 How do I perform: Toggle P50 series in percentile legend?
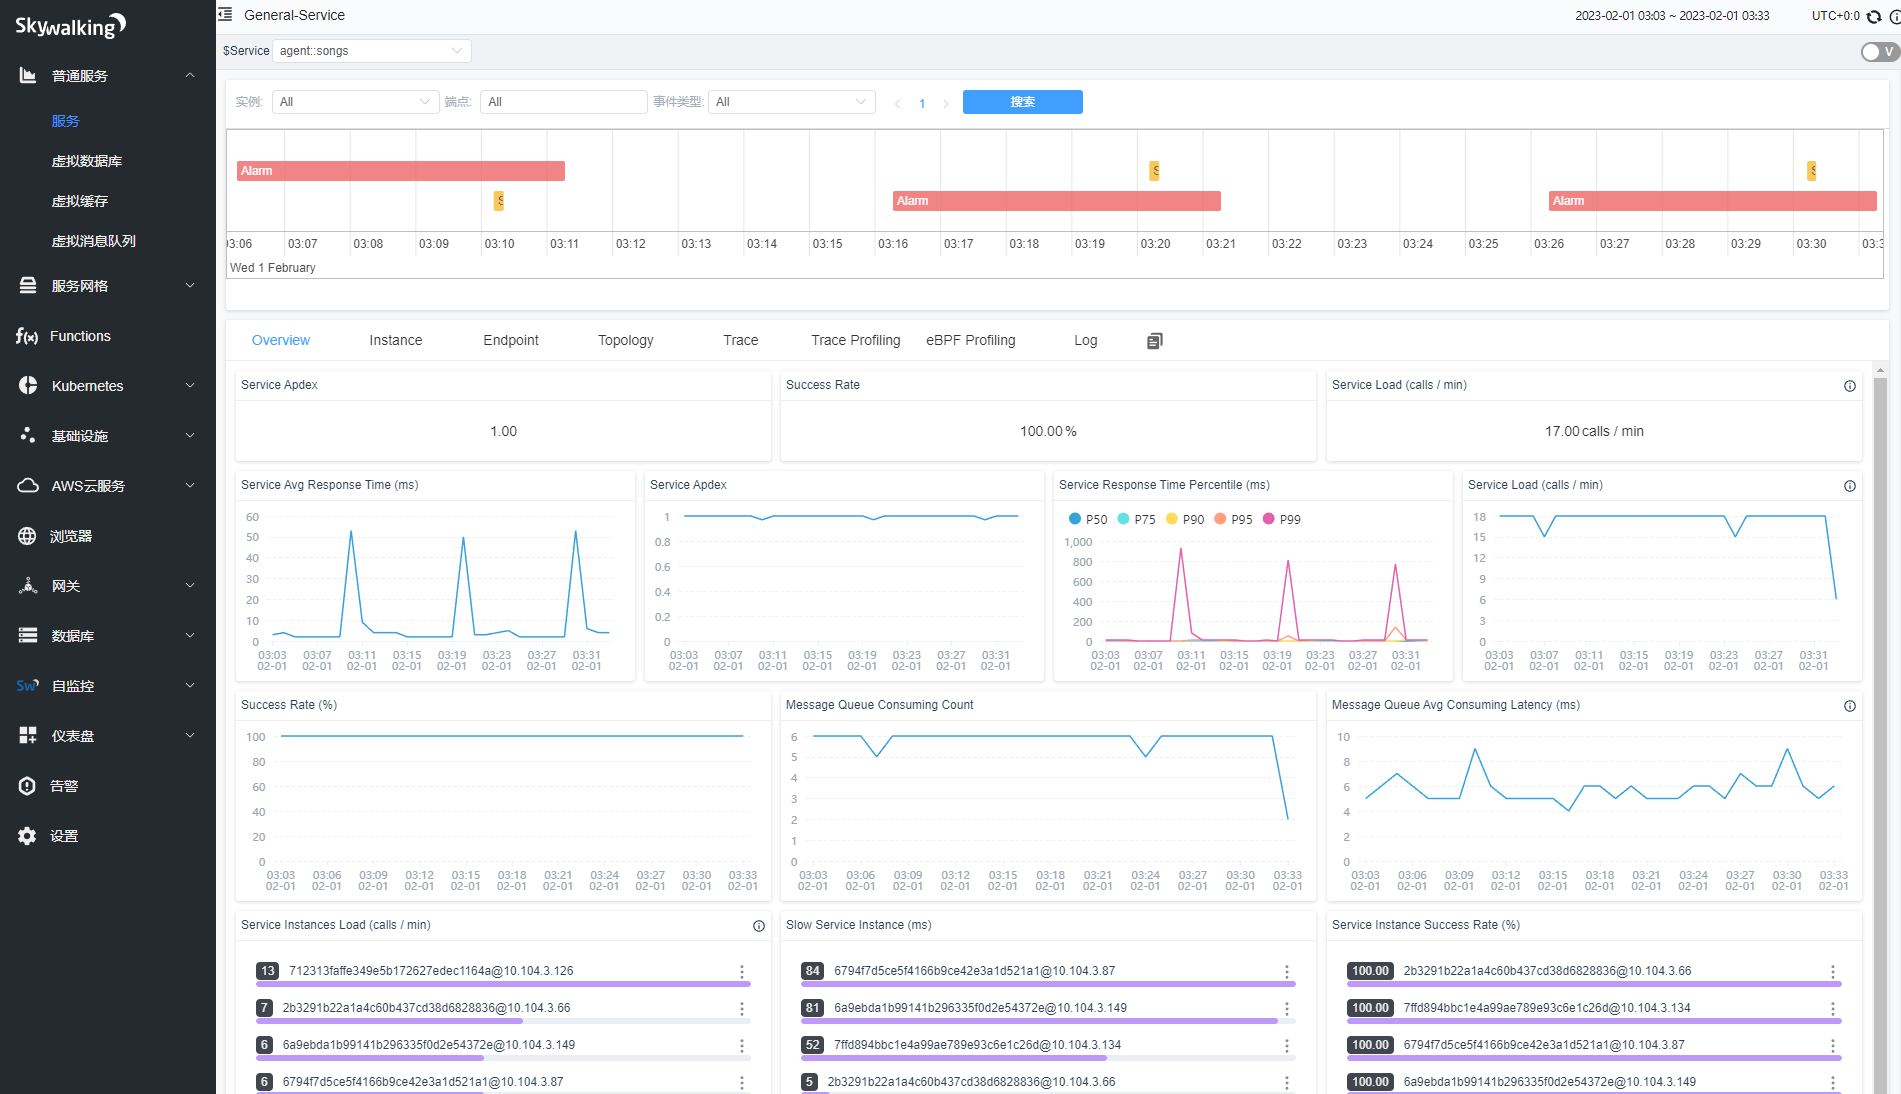click(1088, 519)
